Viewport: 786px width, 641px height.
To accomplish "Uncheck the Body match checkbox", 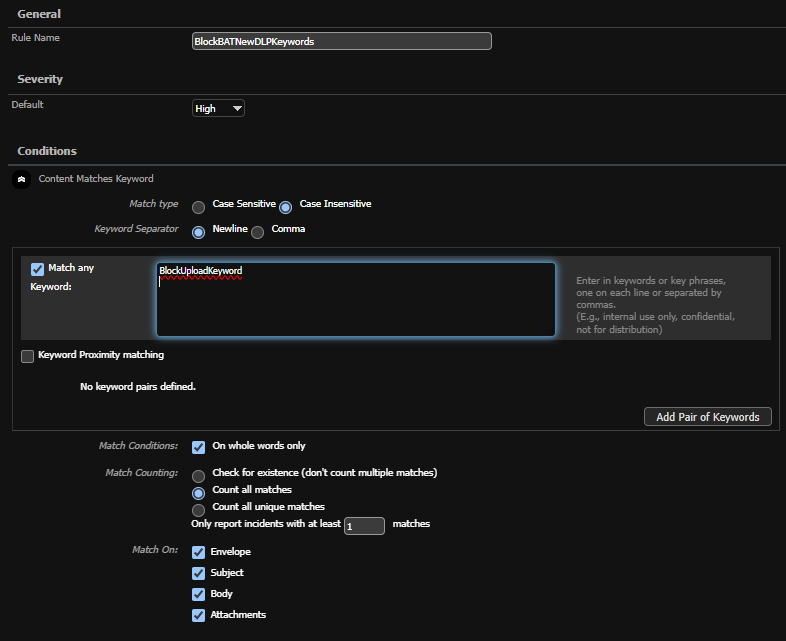I will (x=199, y=595).
